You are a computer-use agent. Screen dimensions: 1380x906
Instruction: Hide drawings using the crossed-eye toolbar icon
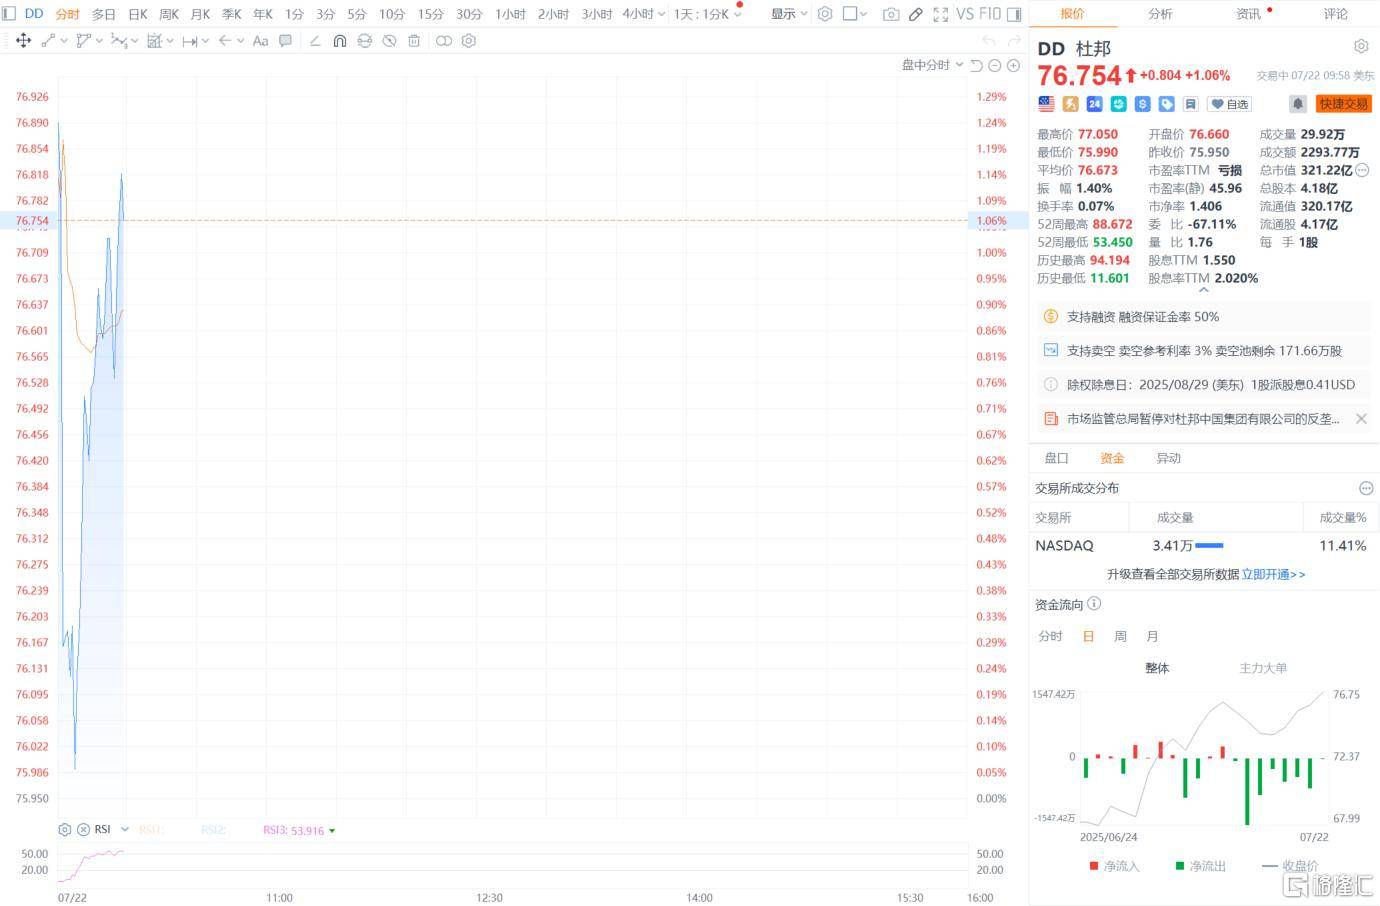[389, 41]
